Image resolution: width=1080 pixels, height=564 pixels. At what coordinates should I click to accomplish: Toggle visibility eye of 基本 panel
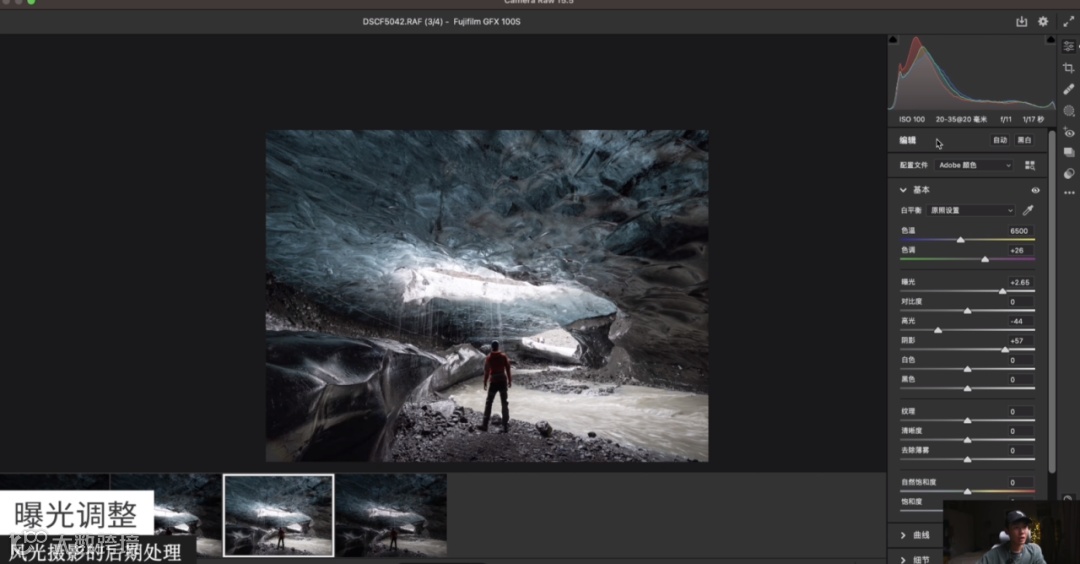click(x=1035, y=190)
